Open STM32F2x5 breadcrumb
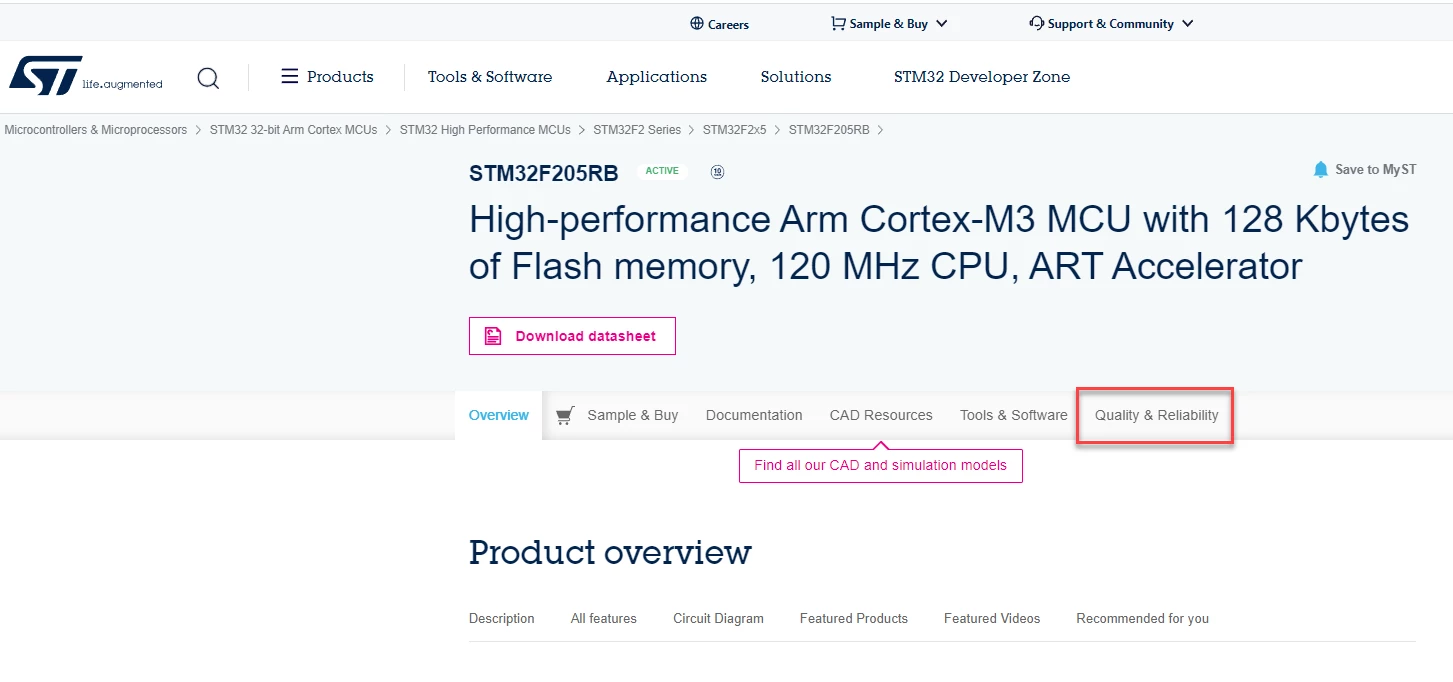This screenshot has width=1453, height=682. pos(734,130)
